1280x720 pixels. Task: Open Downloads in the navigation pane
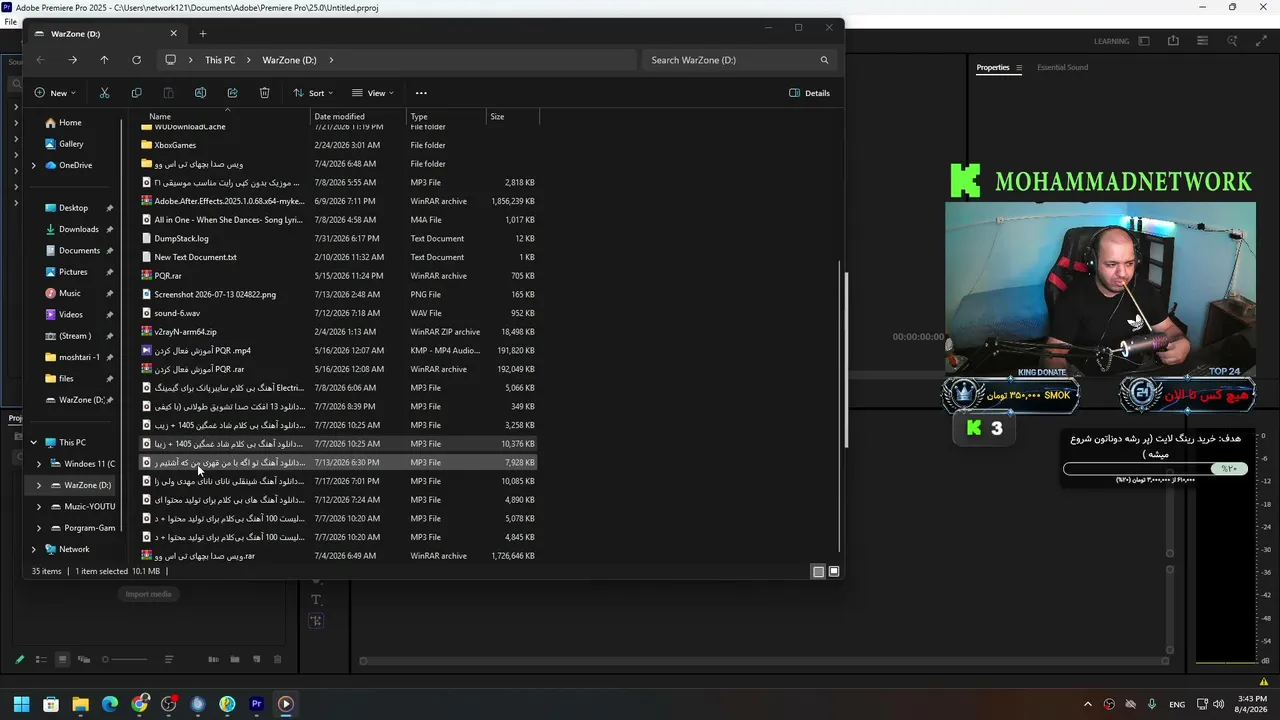point(79,229)
